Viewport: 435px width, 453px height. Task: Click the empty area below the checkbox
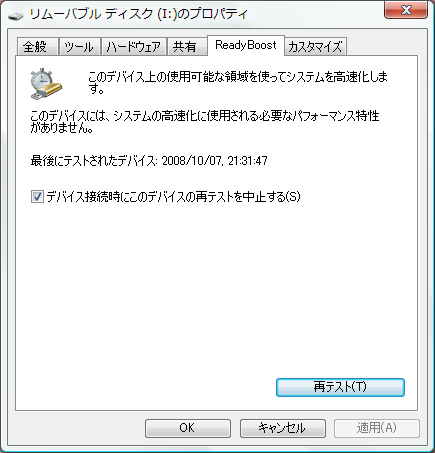[x=216, y=287]
